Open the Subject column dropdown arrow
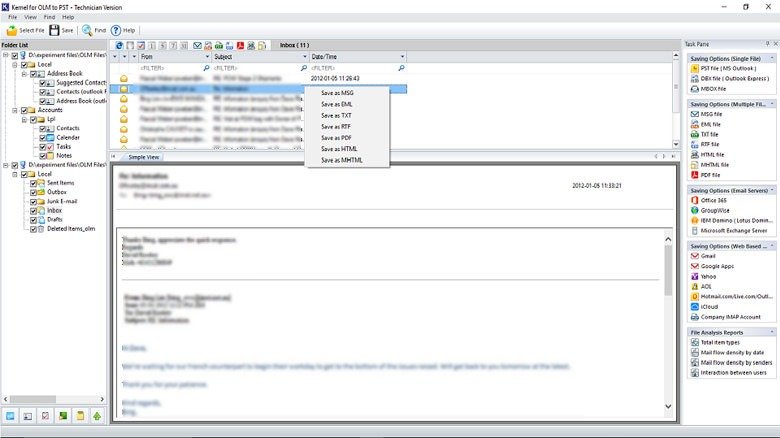The width and height of the screenshot is (780, 438). 305,57
